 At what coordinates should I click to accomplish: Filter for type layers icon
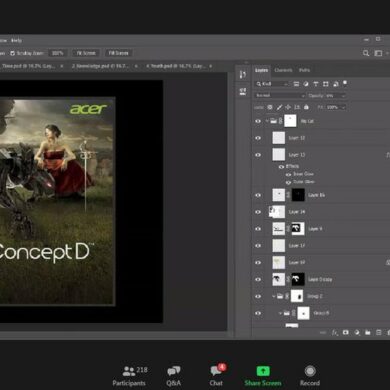point(316,84)
